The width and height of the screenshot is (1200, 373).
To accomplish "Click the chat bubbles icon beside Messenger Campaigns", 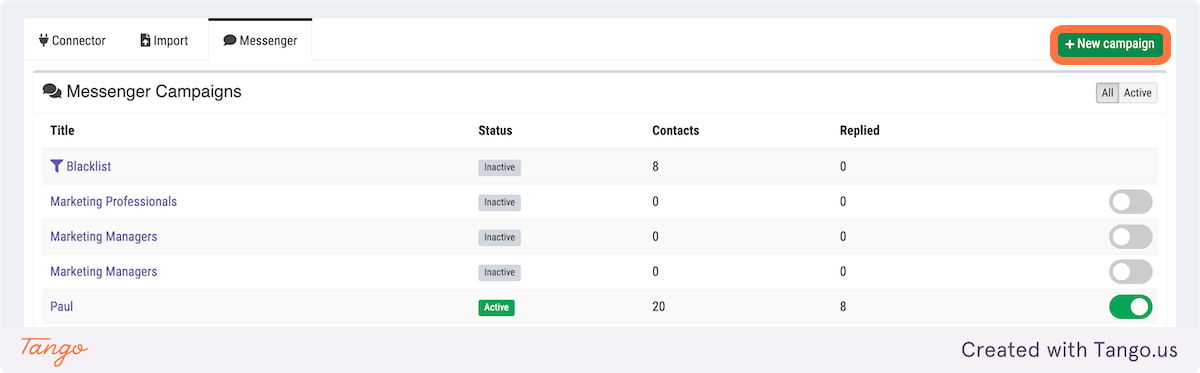I will click(x=52, y=92).
